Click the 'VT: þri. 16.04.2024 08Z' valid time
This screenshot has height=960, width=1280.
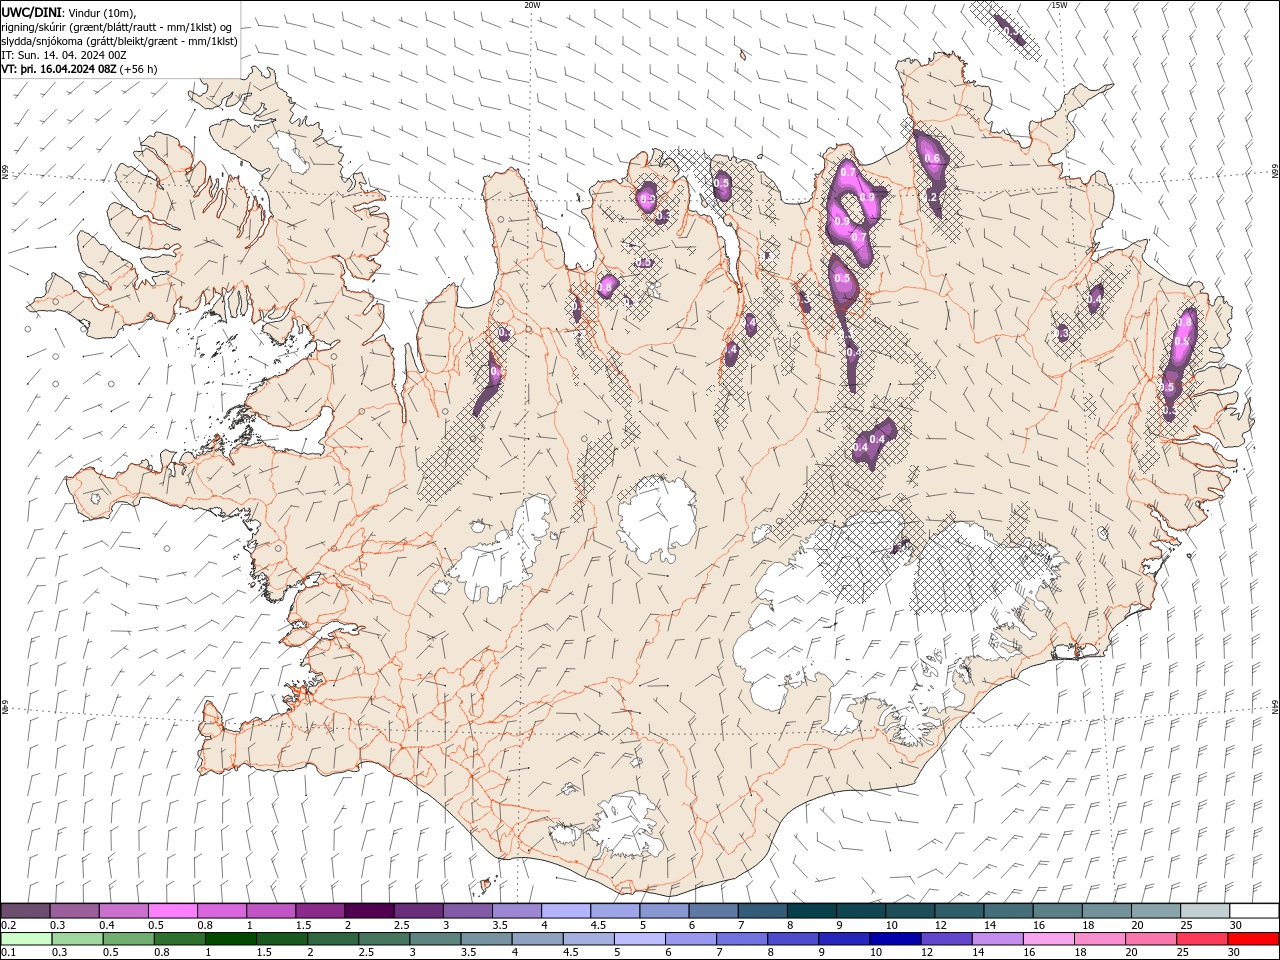coord(59,70)
